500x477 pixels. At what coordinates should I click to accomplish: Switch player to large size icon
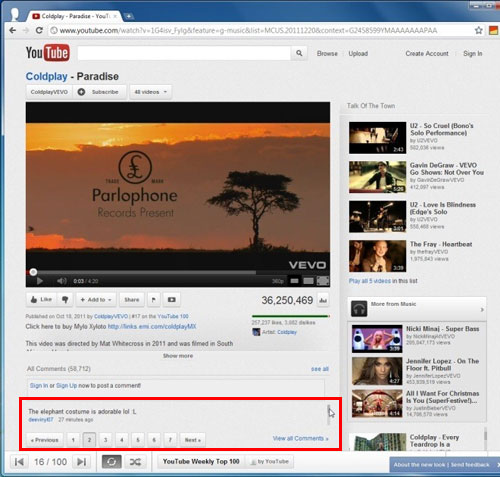[308, 281]
